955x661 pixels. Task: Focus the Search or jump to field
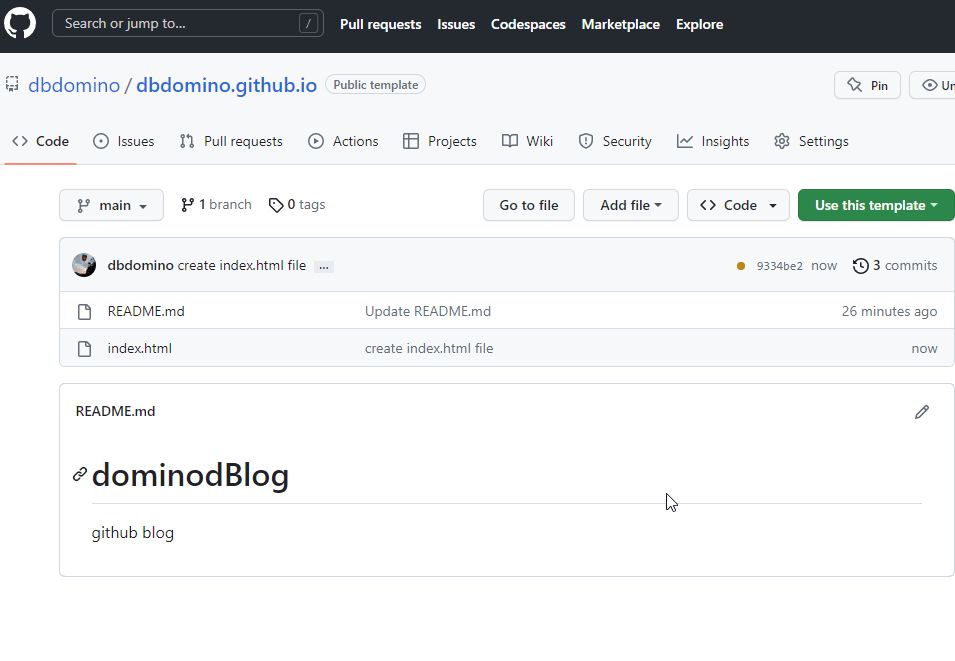coord(188,24)
